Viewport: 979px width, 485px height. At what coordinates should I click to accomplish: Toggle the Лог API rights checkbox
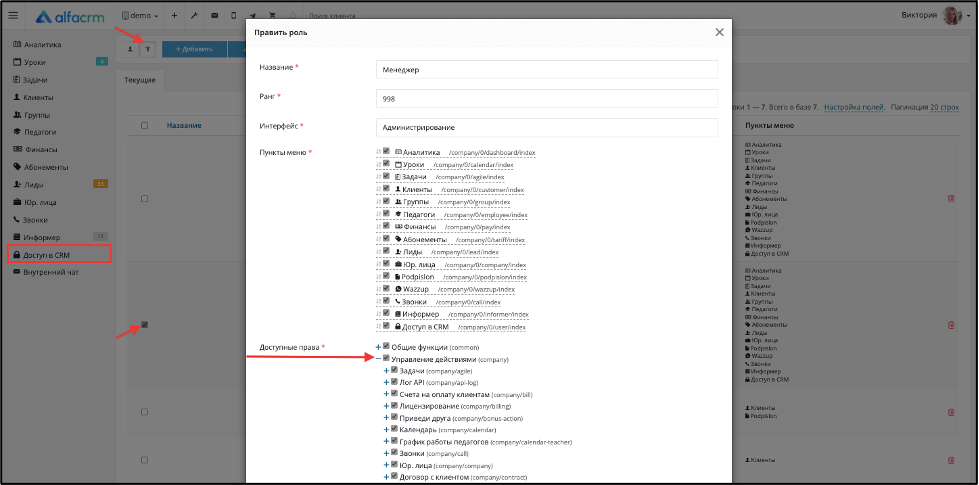pyautogui.click(x=394, y=381)
